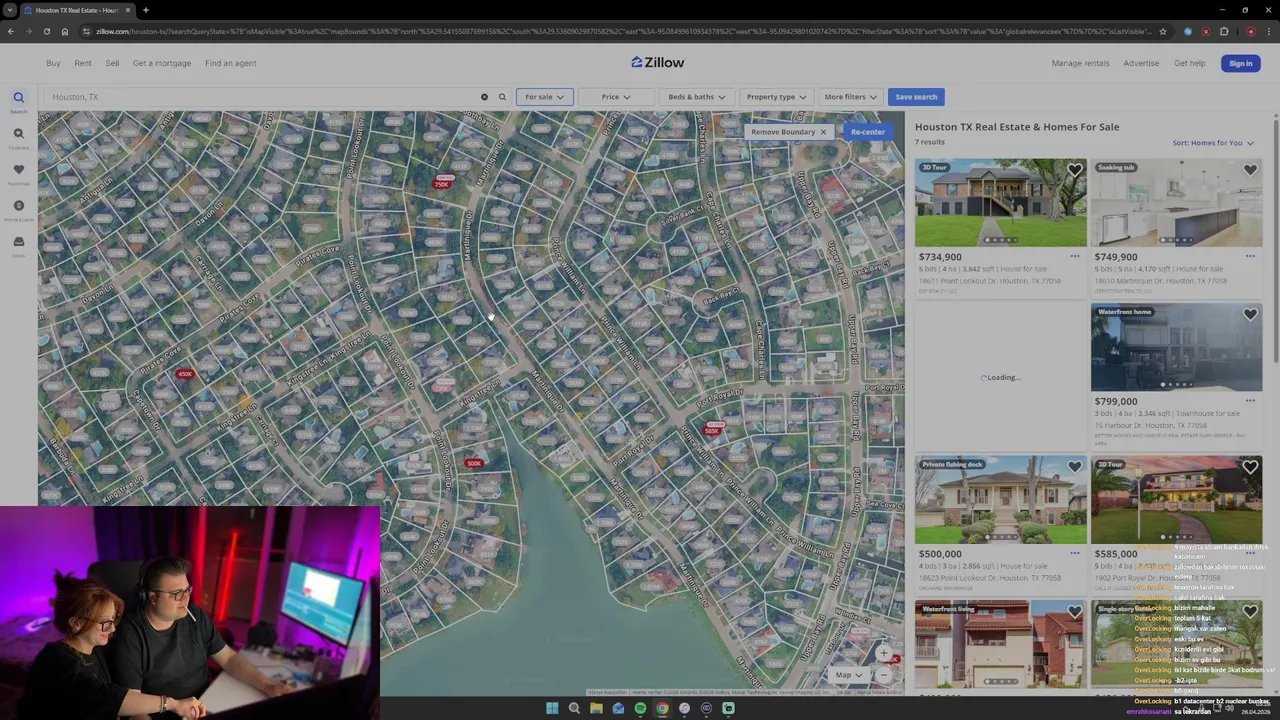Zoom in on the map
The width and height of the screenshot is (1280, 720).
tap(883, 653)
